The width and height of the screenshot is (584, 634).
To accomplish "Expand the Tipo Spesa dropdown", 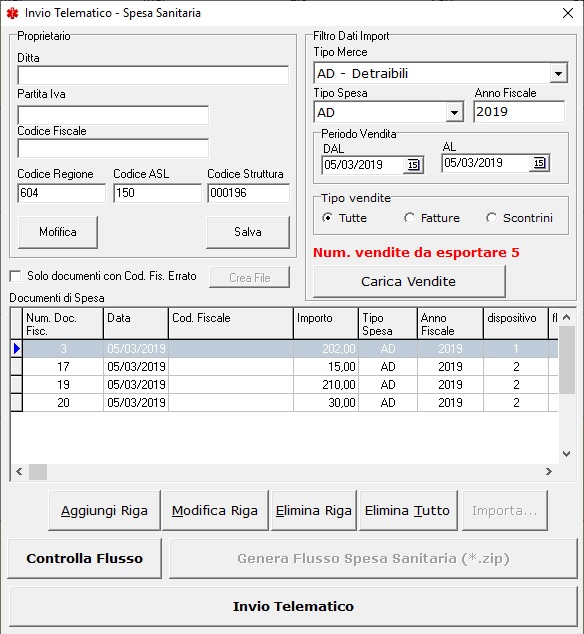I will click(455, 112).
